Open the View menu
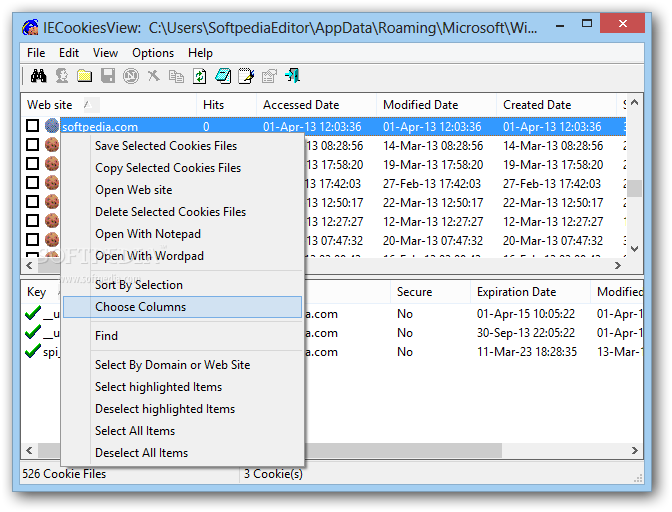Screen dimensions: 672x512 105,53
